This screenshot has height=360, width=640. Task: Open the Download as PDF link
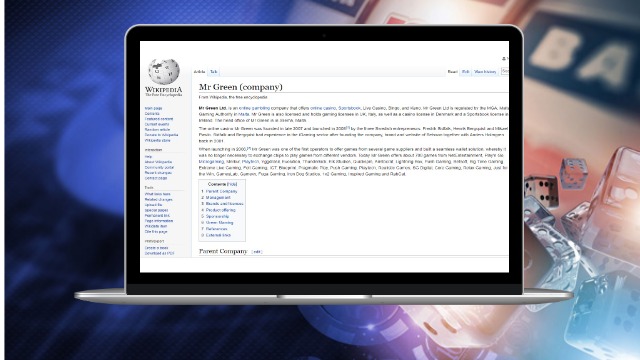point(159,253)
